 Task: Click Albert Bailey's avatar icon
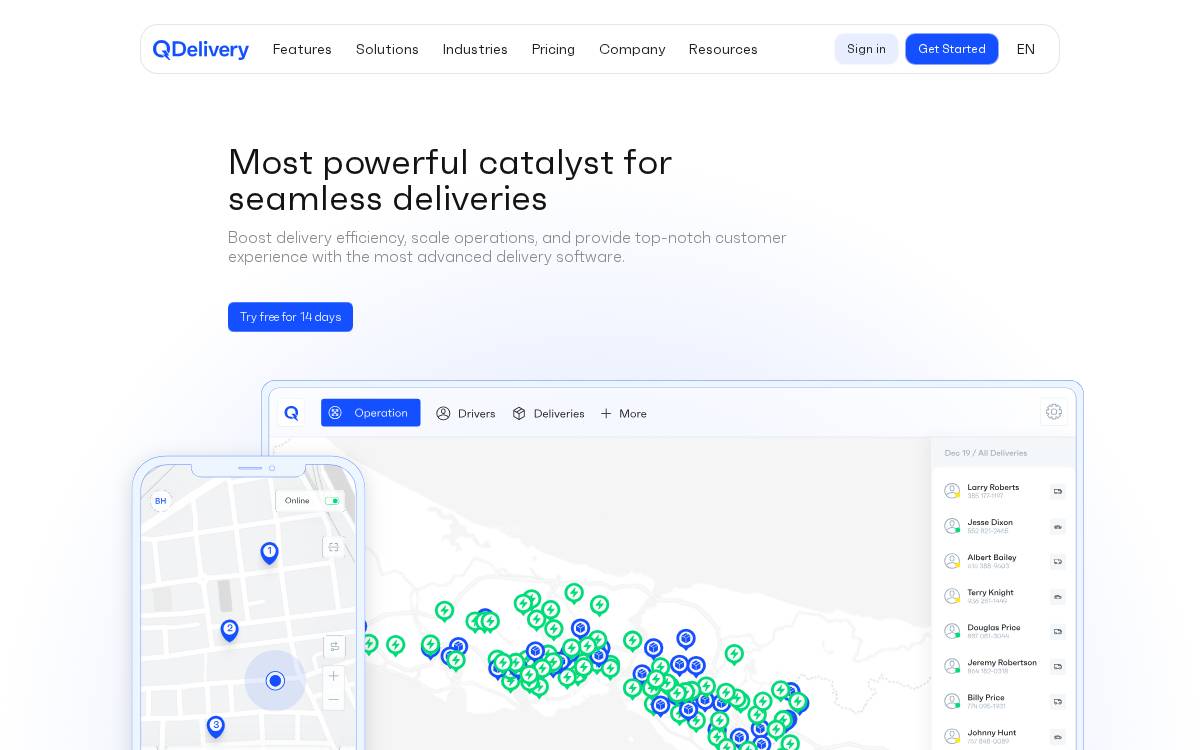952,561
